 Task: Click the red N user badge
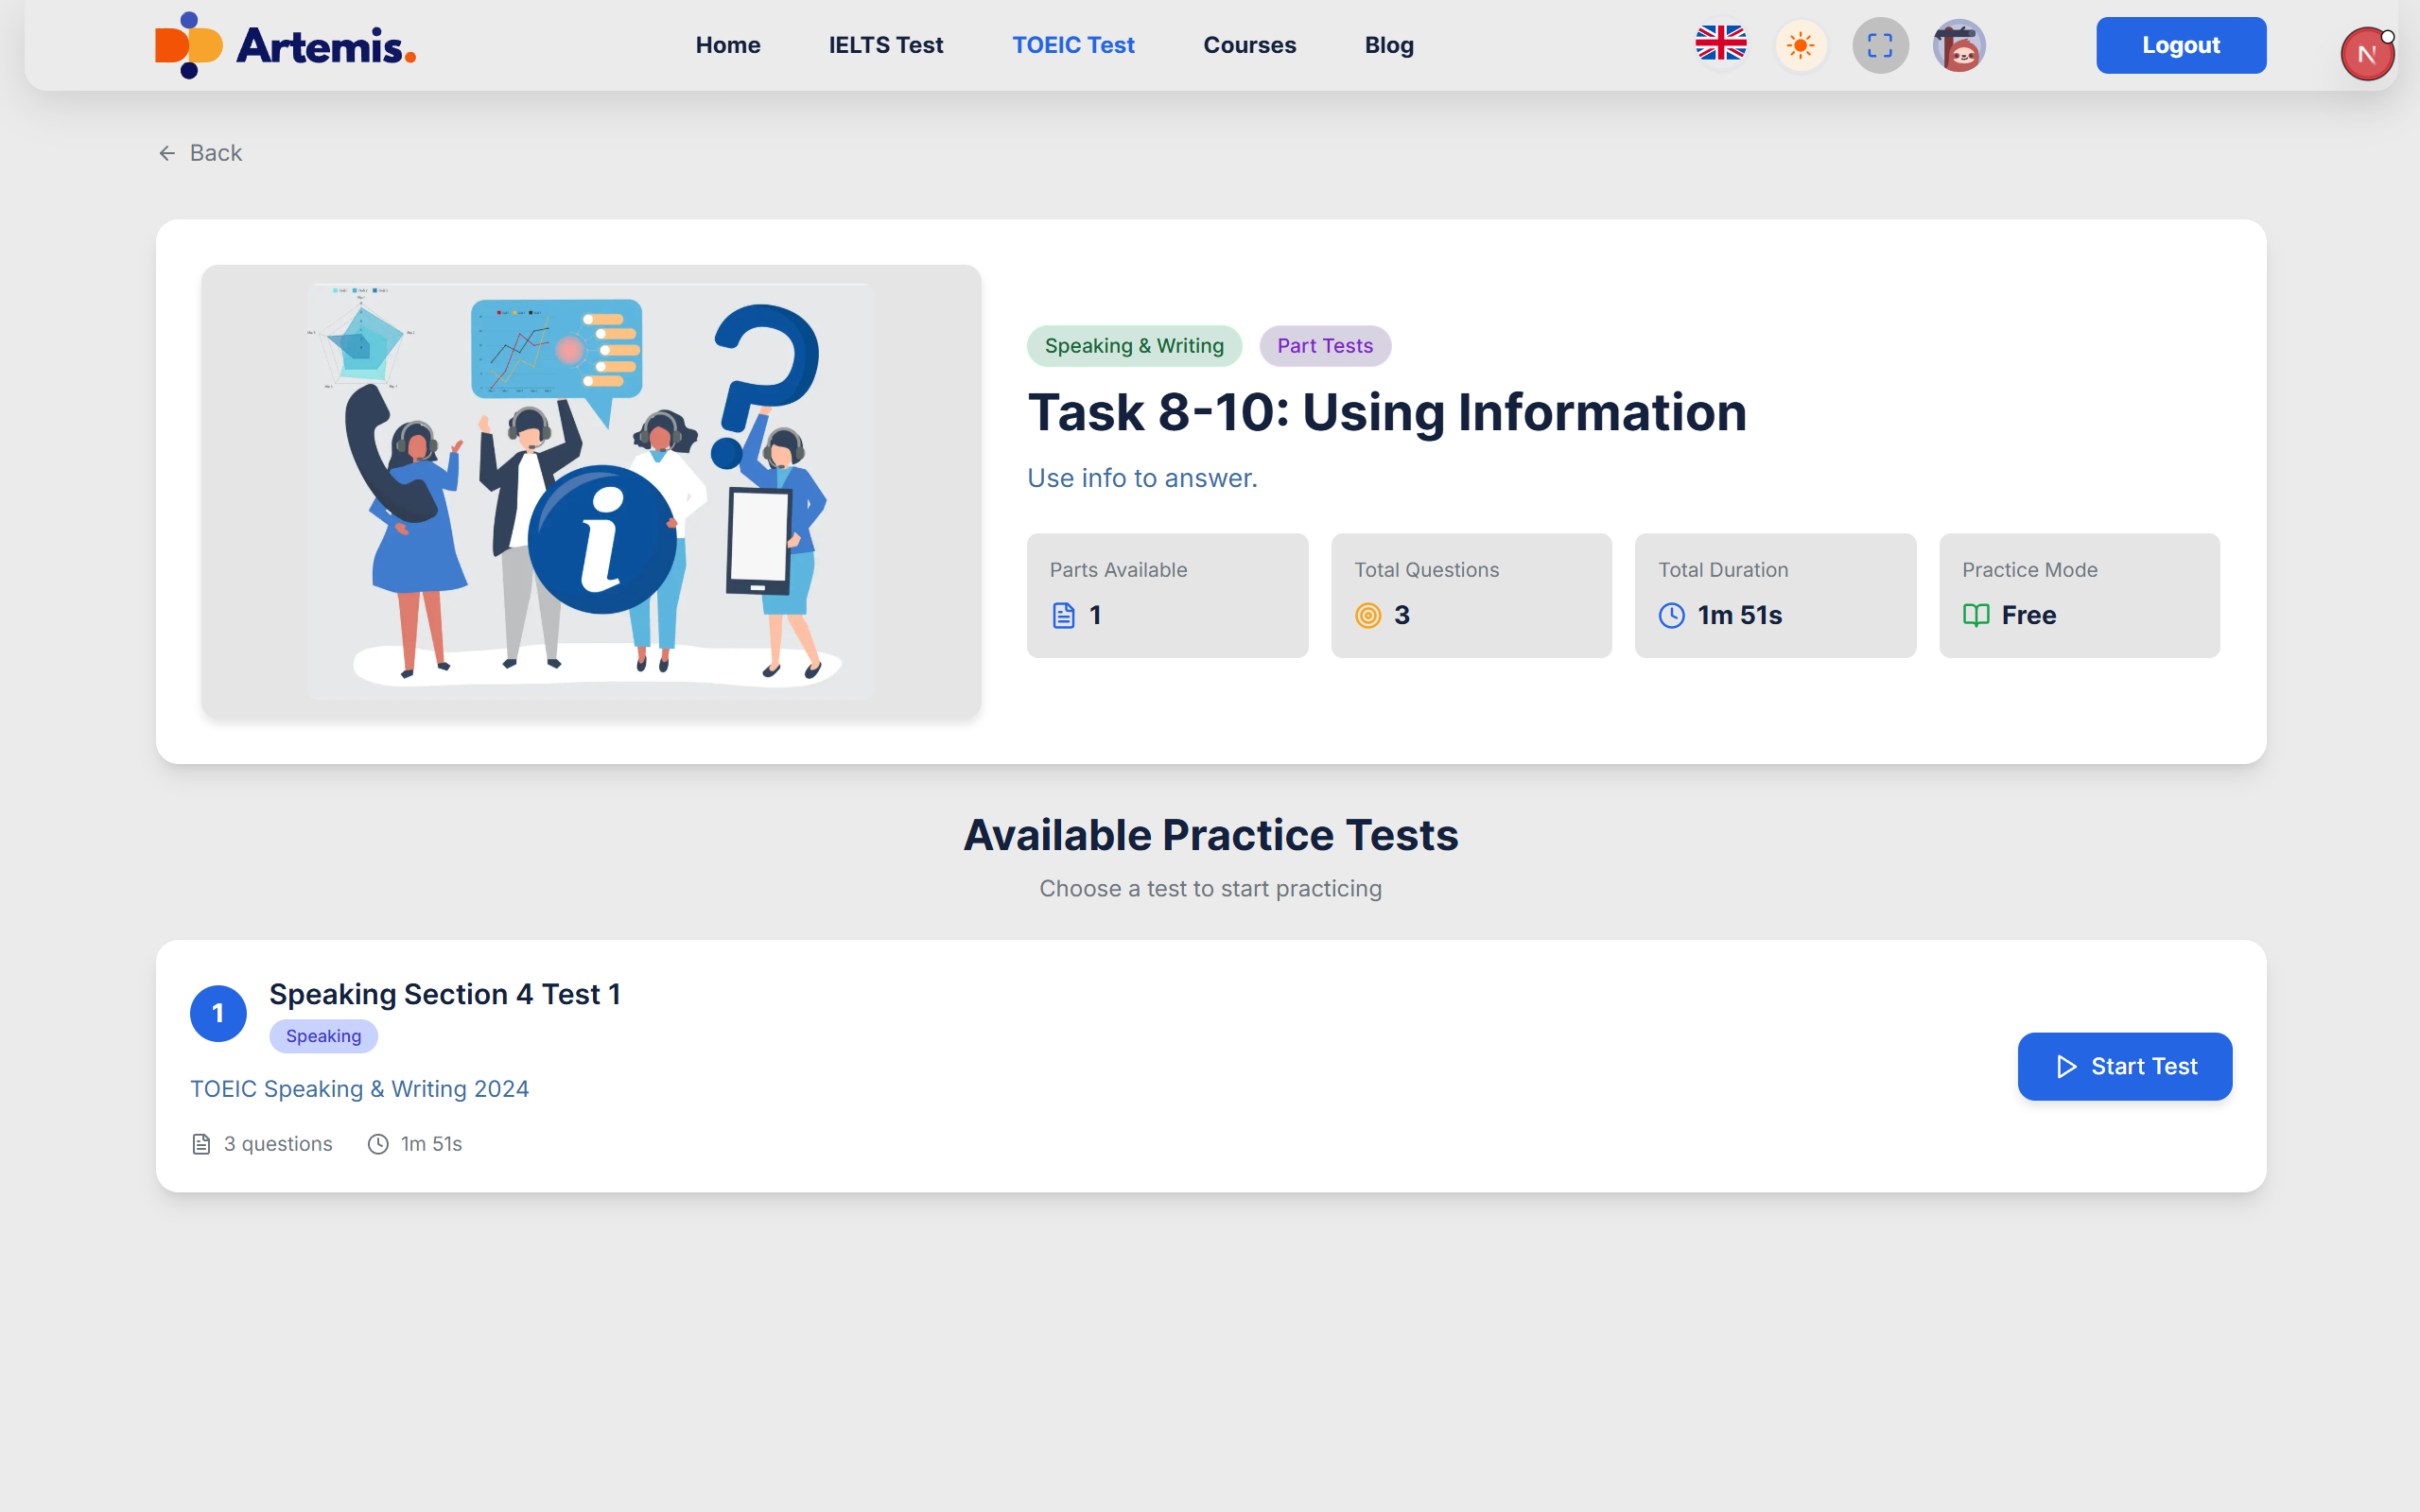click(2366, 54)
